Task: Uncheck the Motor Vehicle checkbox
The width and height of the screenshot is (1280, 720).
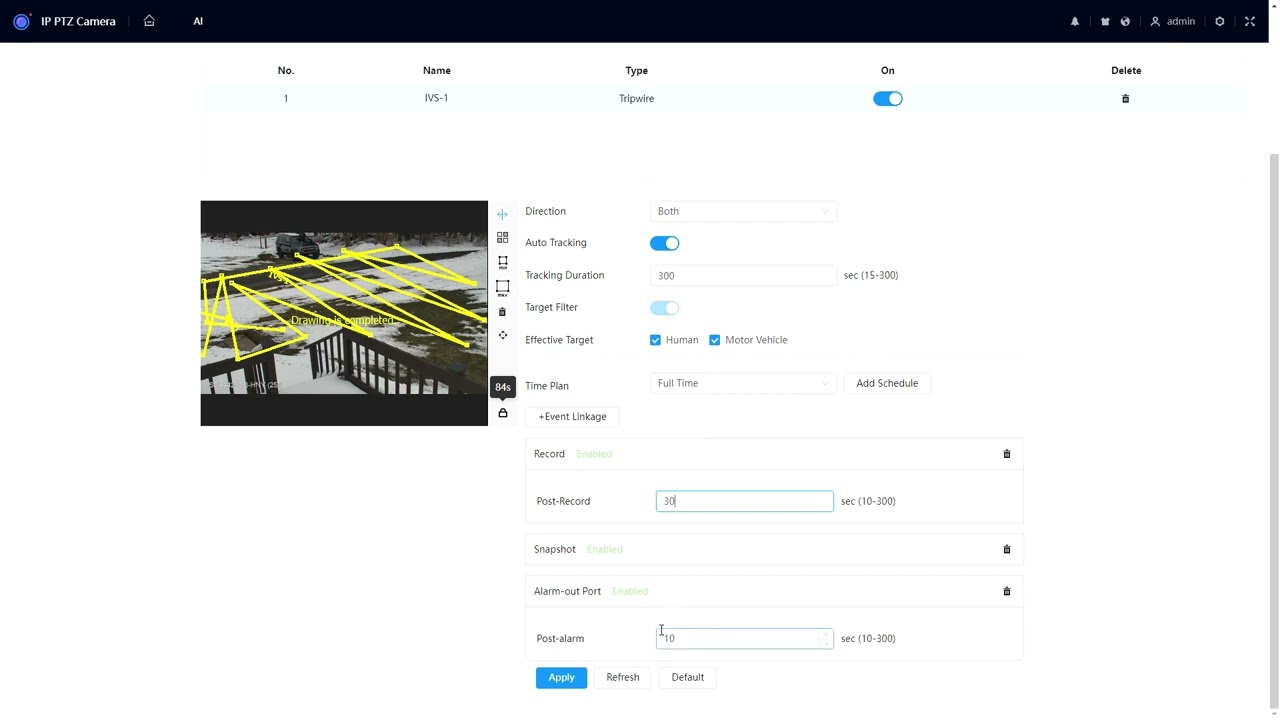Action: (714, 340)
